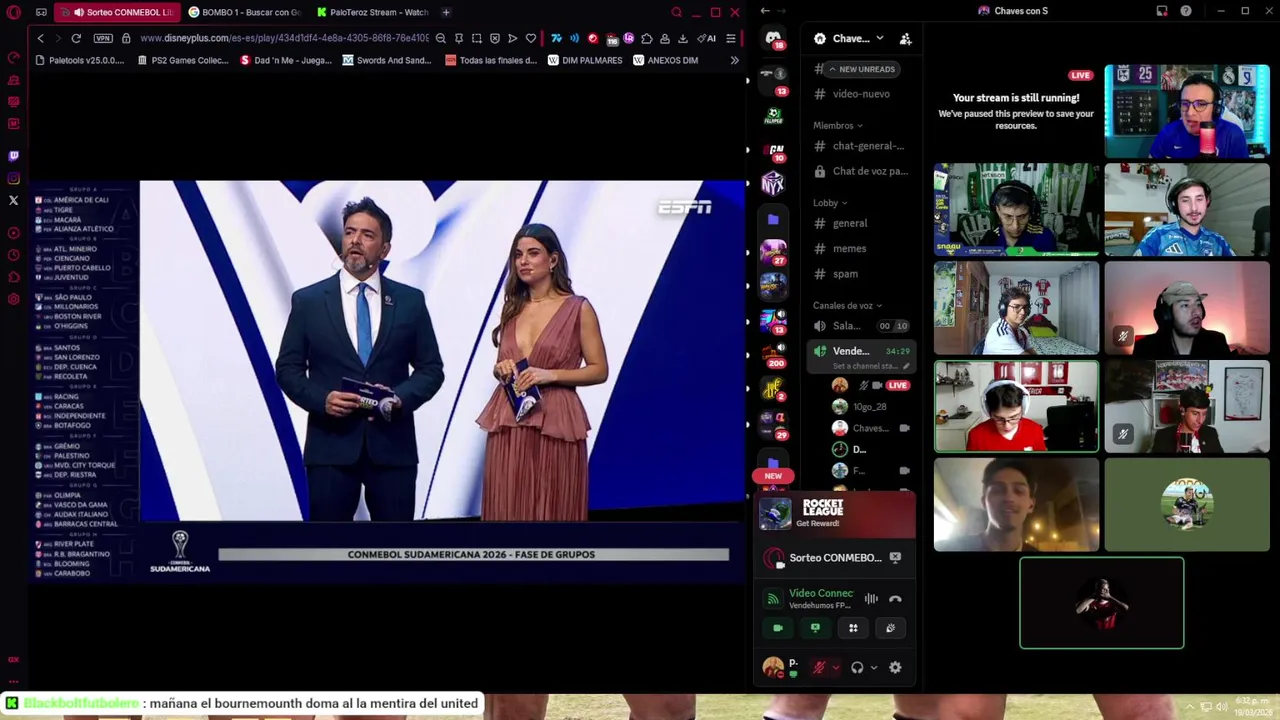
Task: Select the Sorteo CONMEBOL tab
Action: [116, 12]
